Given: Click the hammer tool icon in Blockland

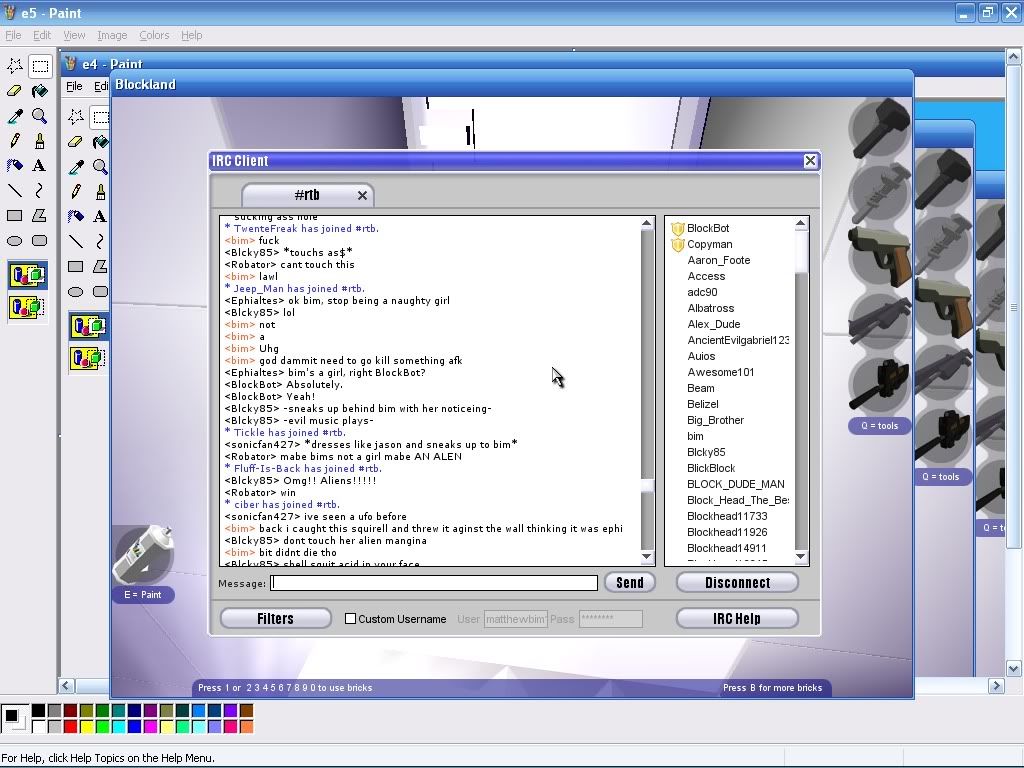Looking at the screenshot, I should (x=880, y=129).
